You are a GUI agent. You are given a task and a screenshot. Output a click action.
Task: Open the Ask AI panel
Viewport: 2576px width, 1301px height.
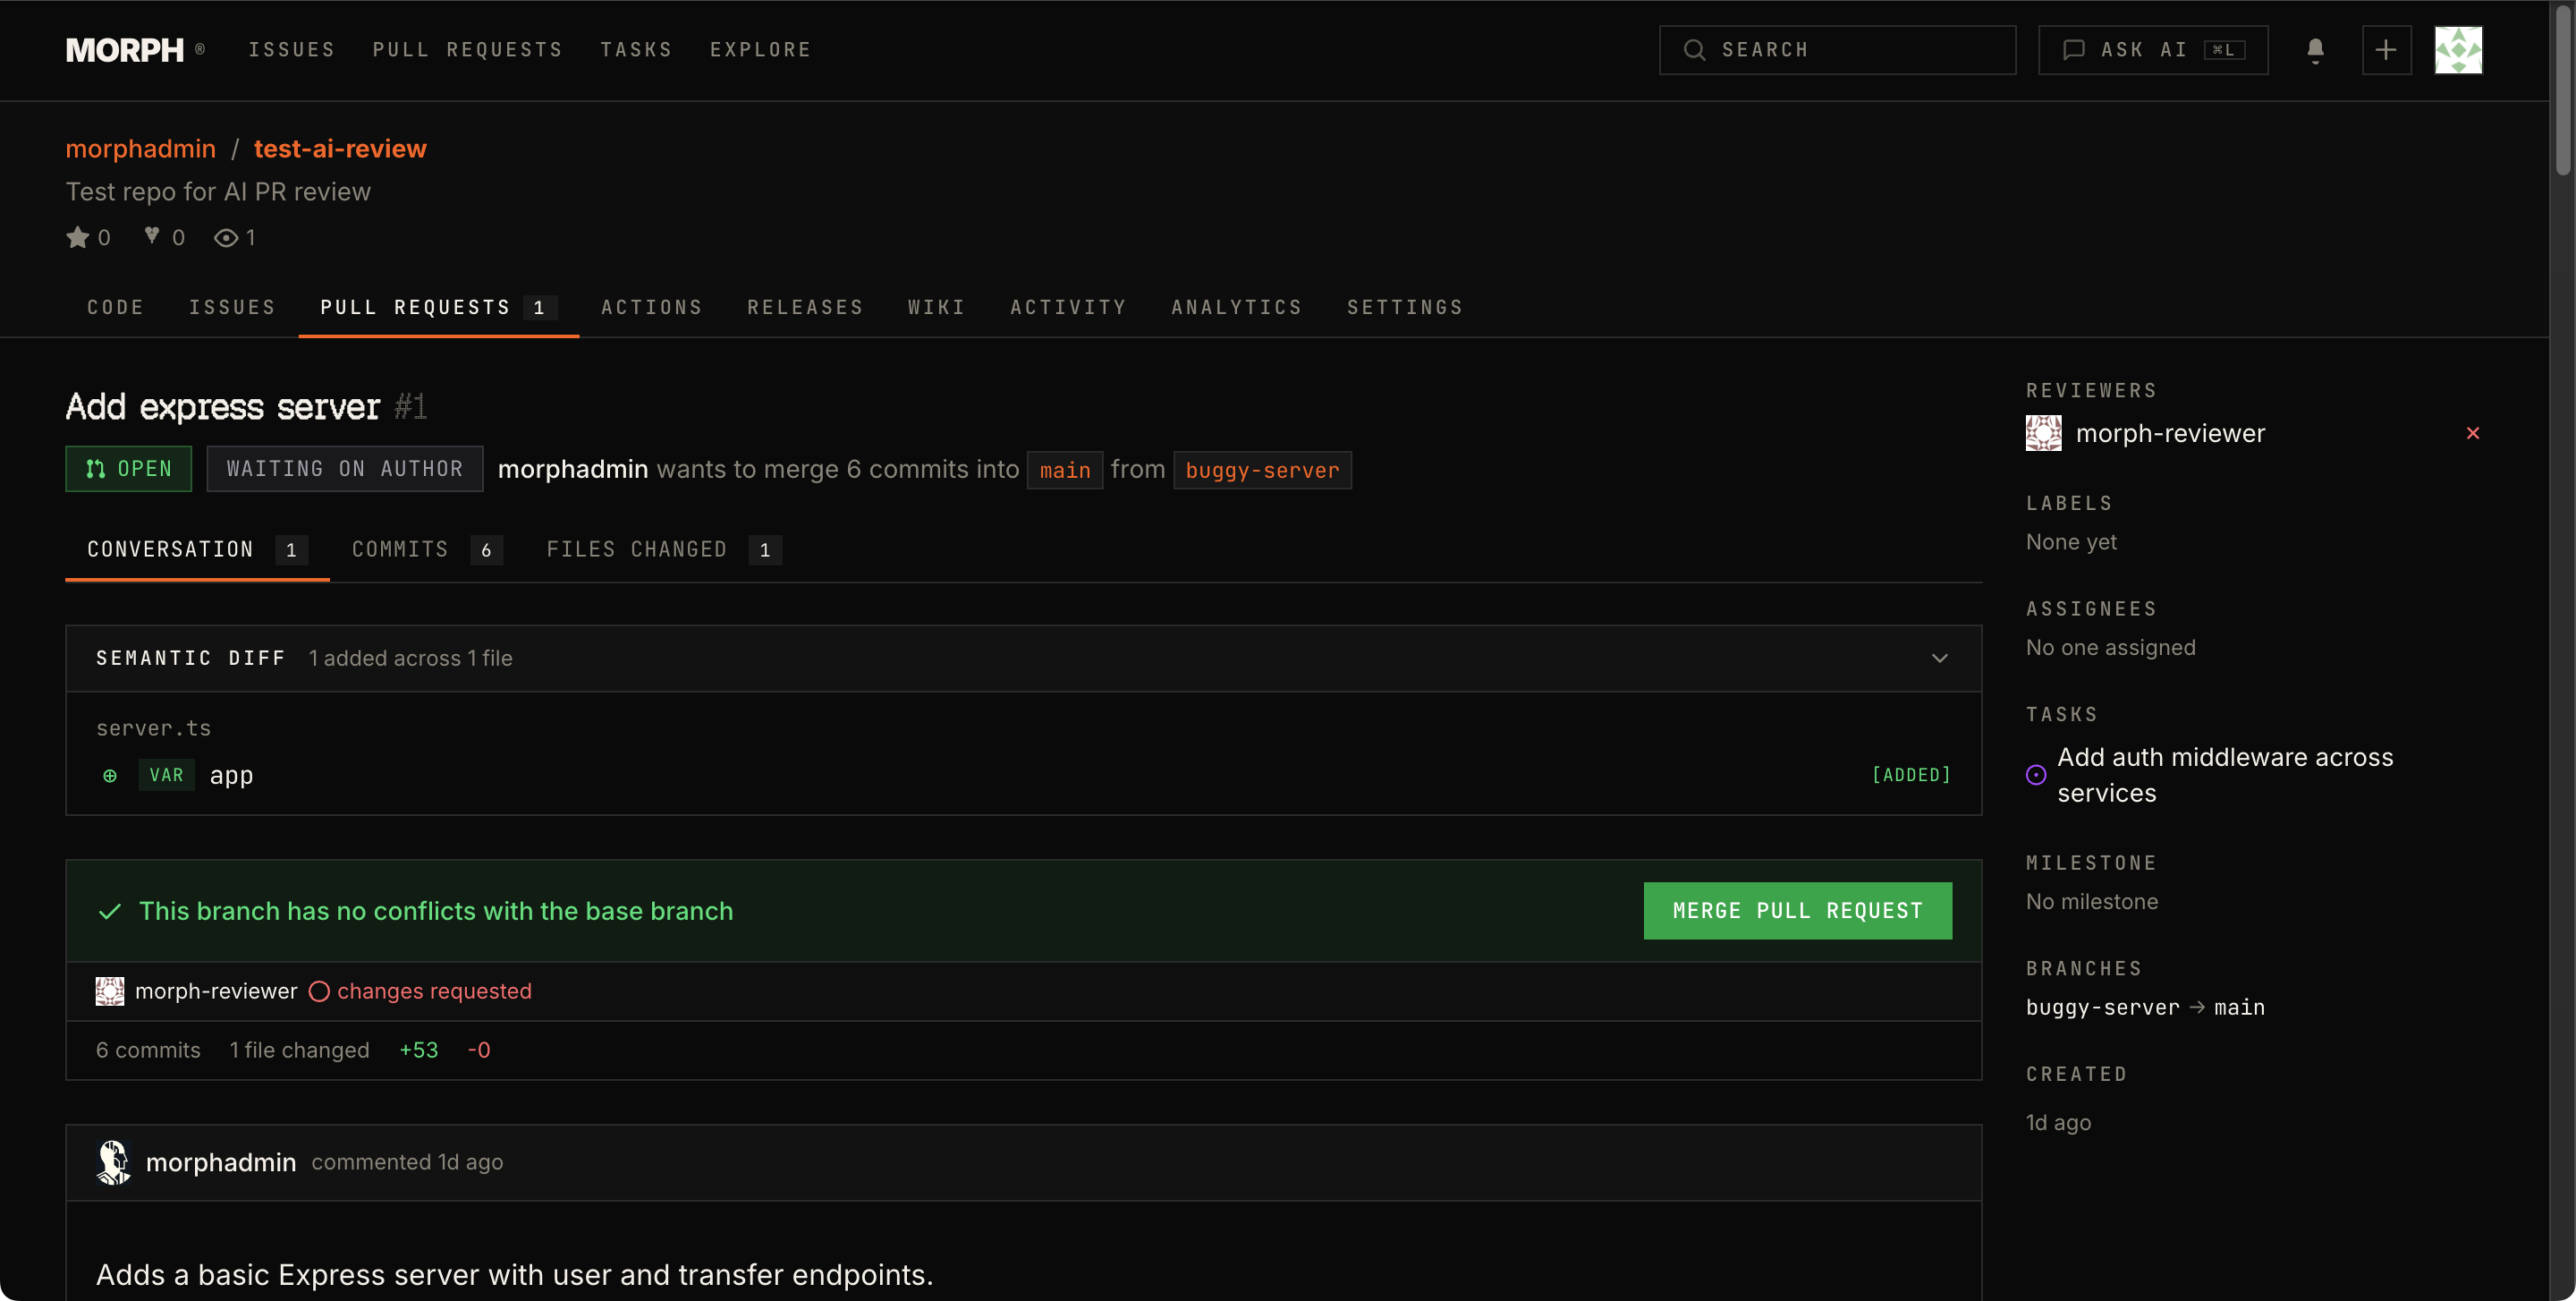(x=2152, y=49)
